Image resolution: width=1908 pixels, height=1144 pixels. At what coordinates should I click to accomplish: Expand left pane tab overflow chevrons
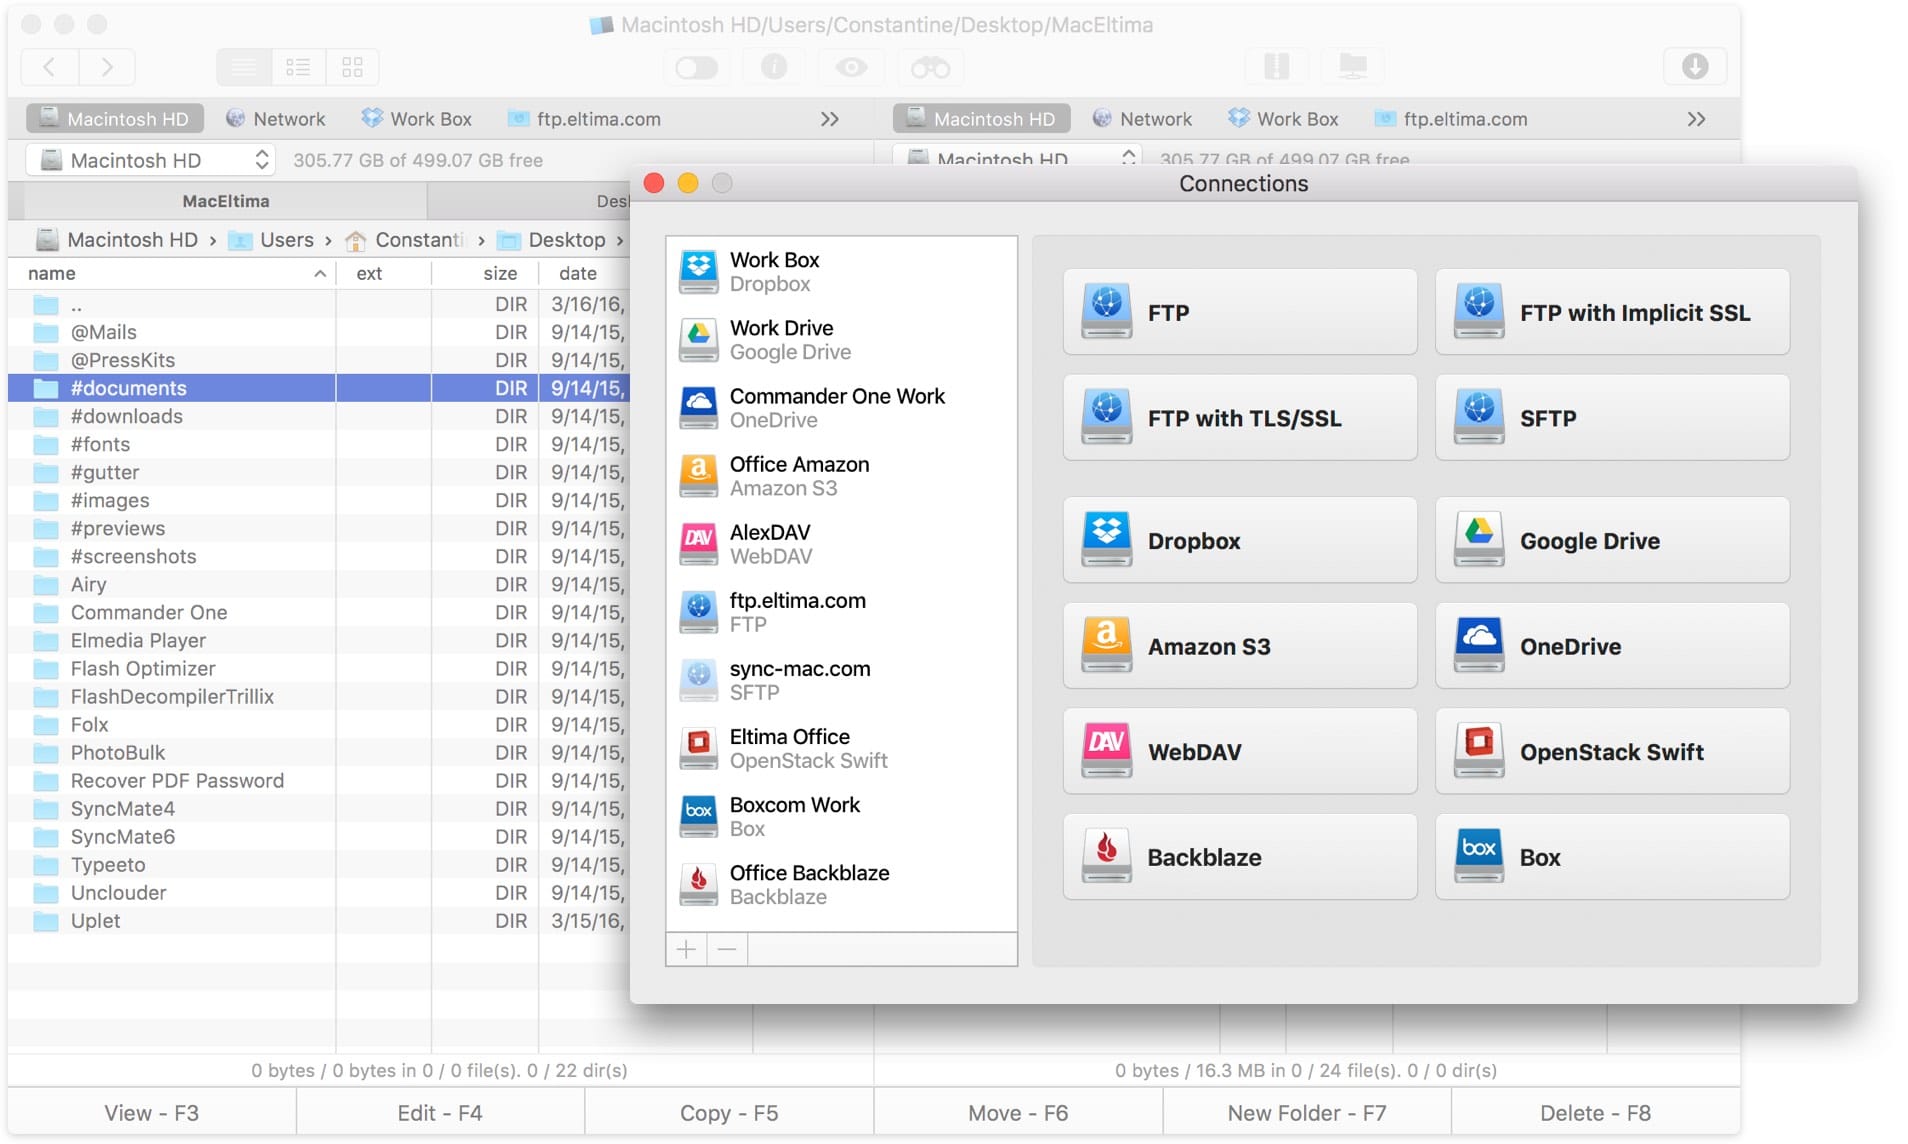(829, 119)
